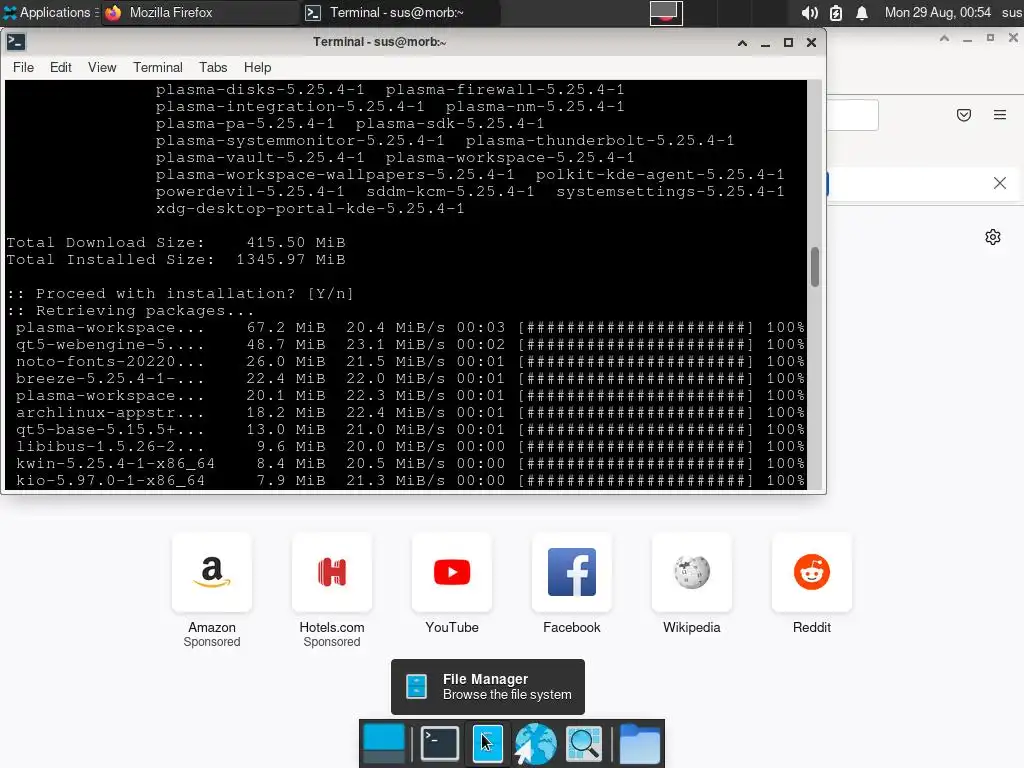Launch the Terminal emulator from dock
The height and width of the screenshot is (768, 1024).
click(440, 743)
